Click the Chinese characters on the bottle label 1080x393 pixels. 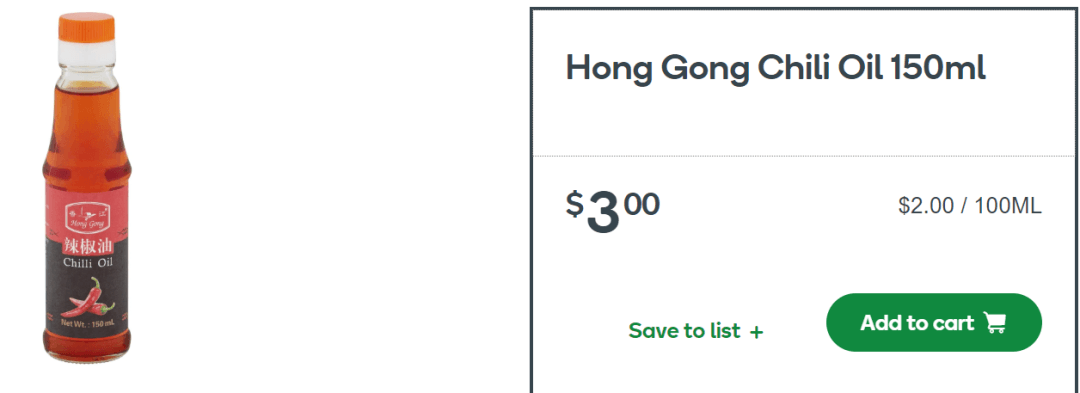pyautogui.click(x=87, y=246)
